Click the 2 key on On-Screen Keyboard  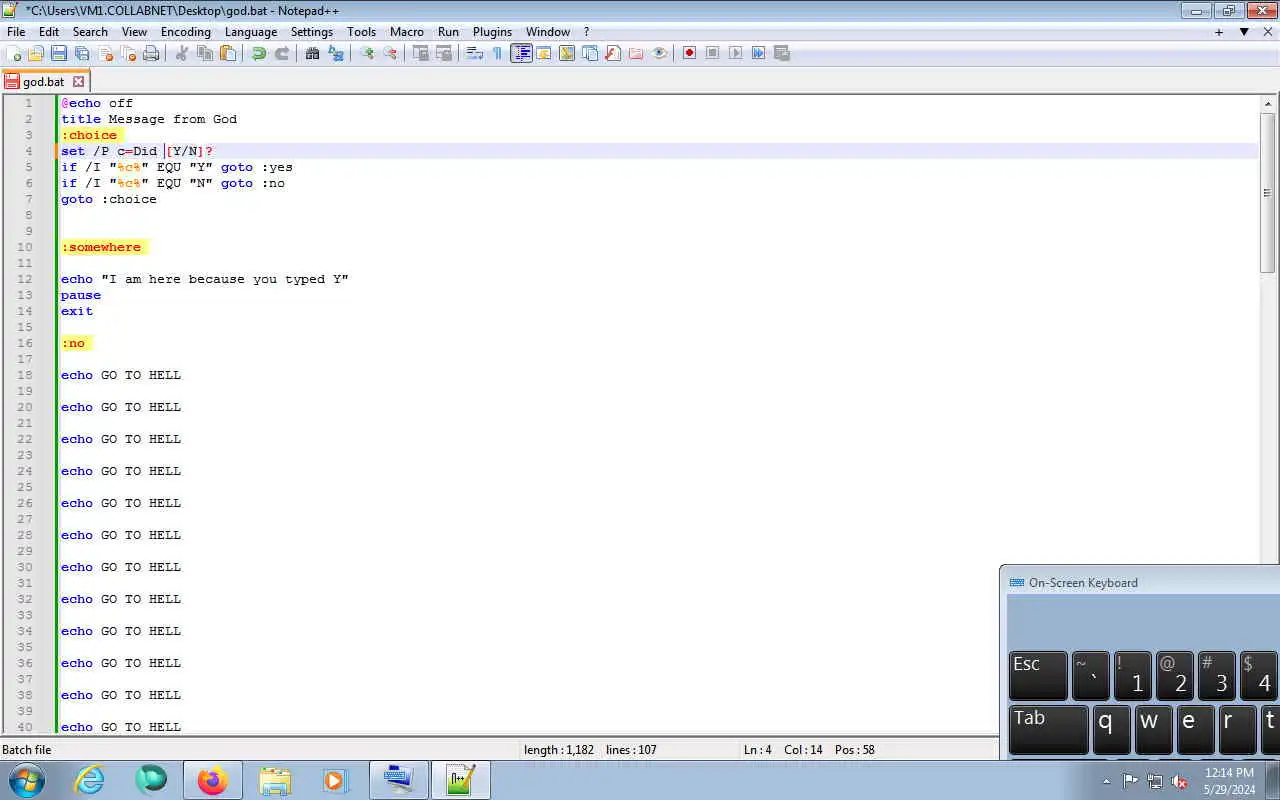(1175, 675)
